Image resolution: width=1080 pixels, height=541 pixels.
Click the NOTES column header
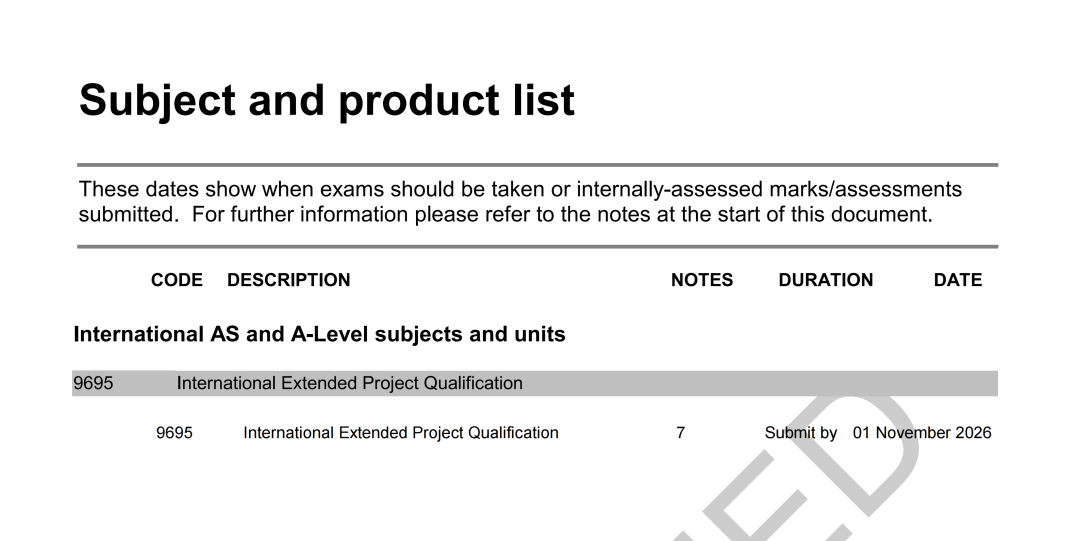[702, 280]
